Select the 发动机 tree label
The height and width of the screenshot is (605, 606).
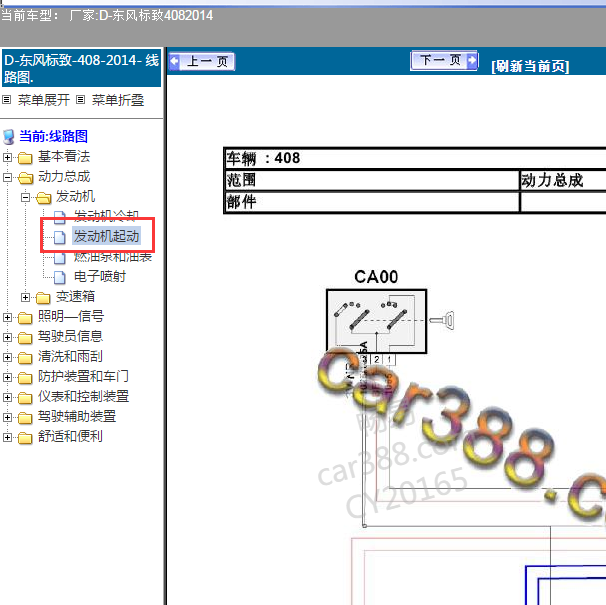[75, 196]
